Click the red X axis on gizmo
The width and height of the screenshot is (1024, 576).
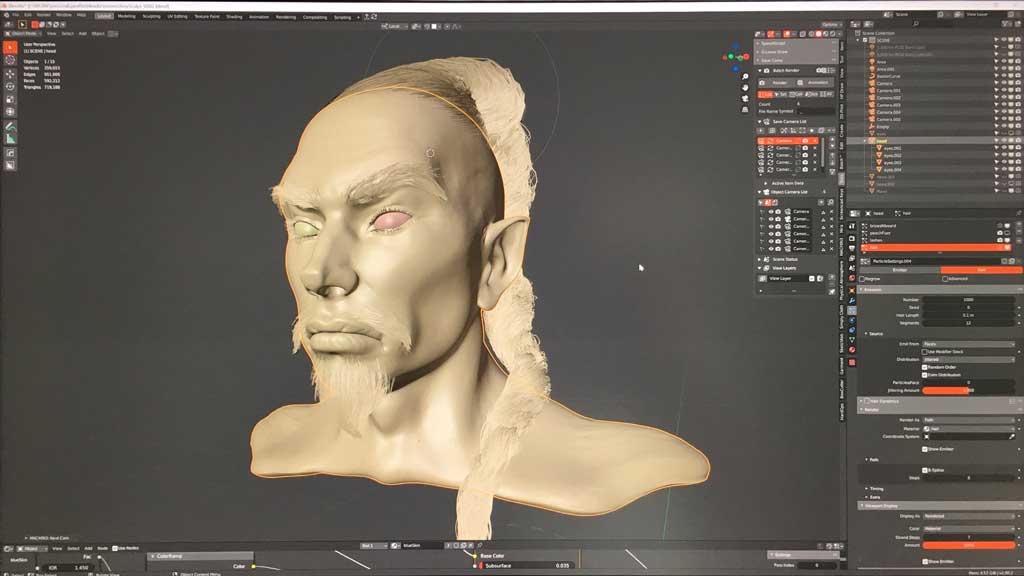[x=747, y=57]
